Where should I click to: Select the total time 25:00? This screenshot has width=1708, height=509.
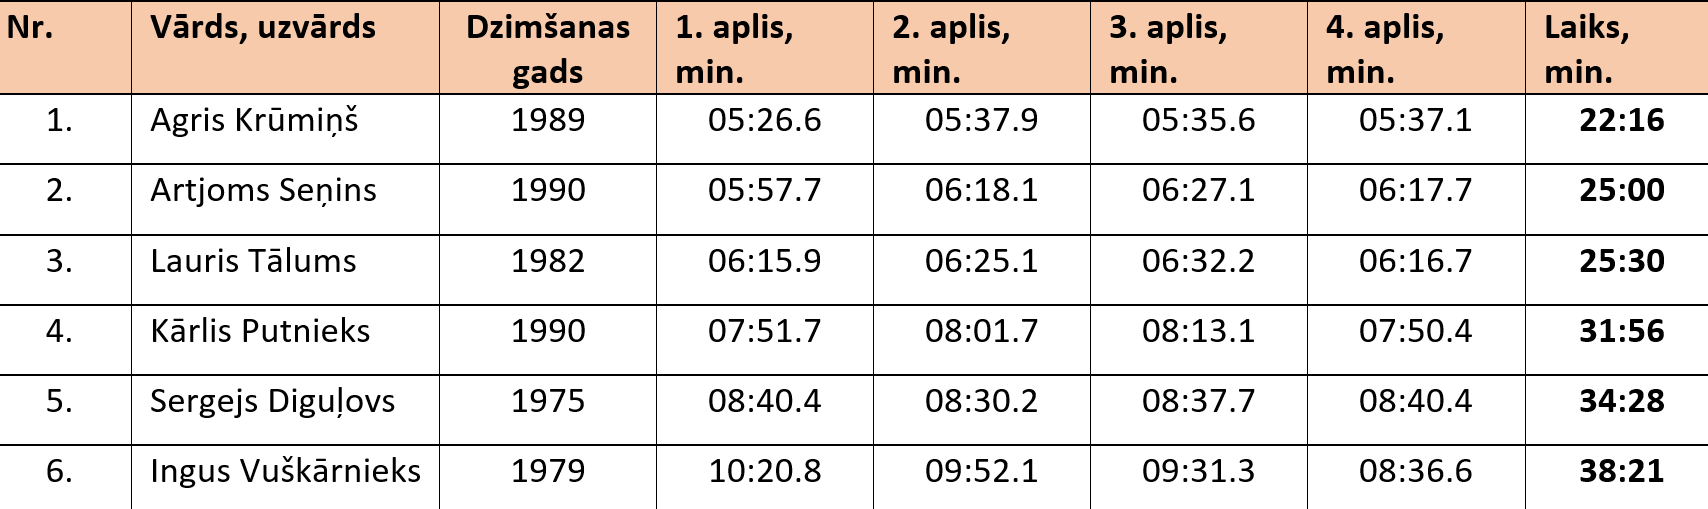pos(1621,191)
